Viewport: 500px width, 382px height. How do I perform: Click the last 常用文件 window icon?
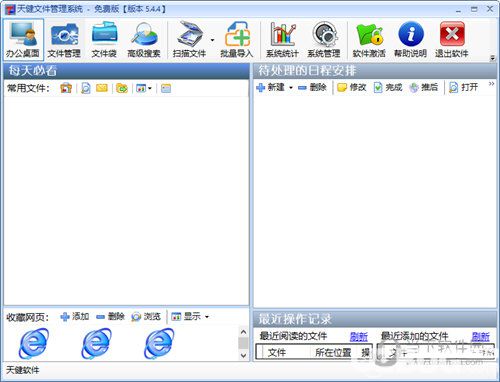(166, 88)
